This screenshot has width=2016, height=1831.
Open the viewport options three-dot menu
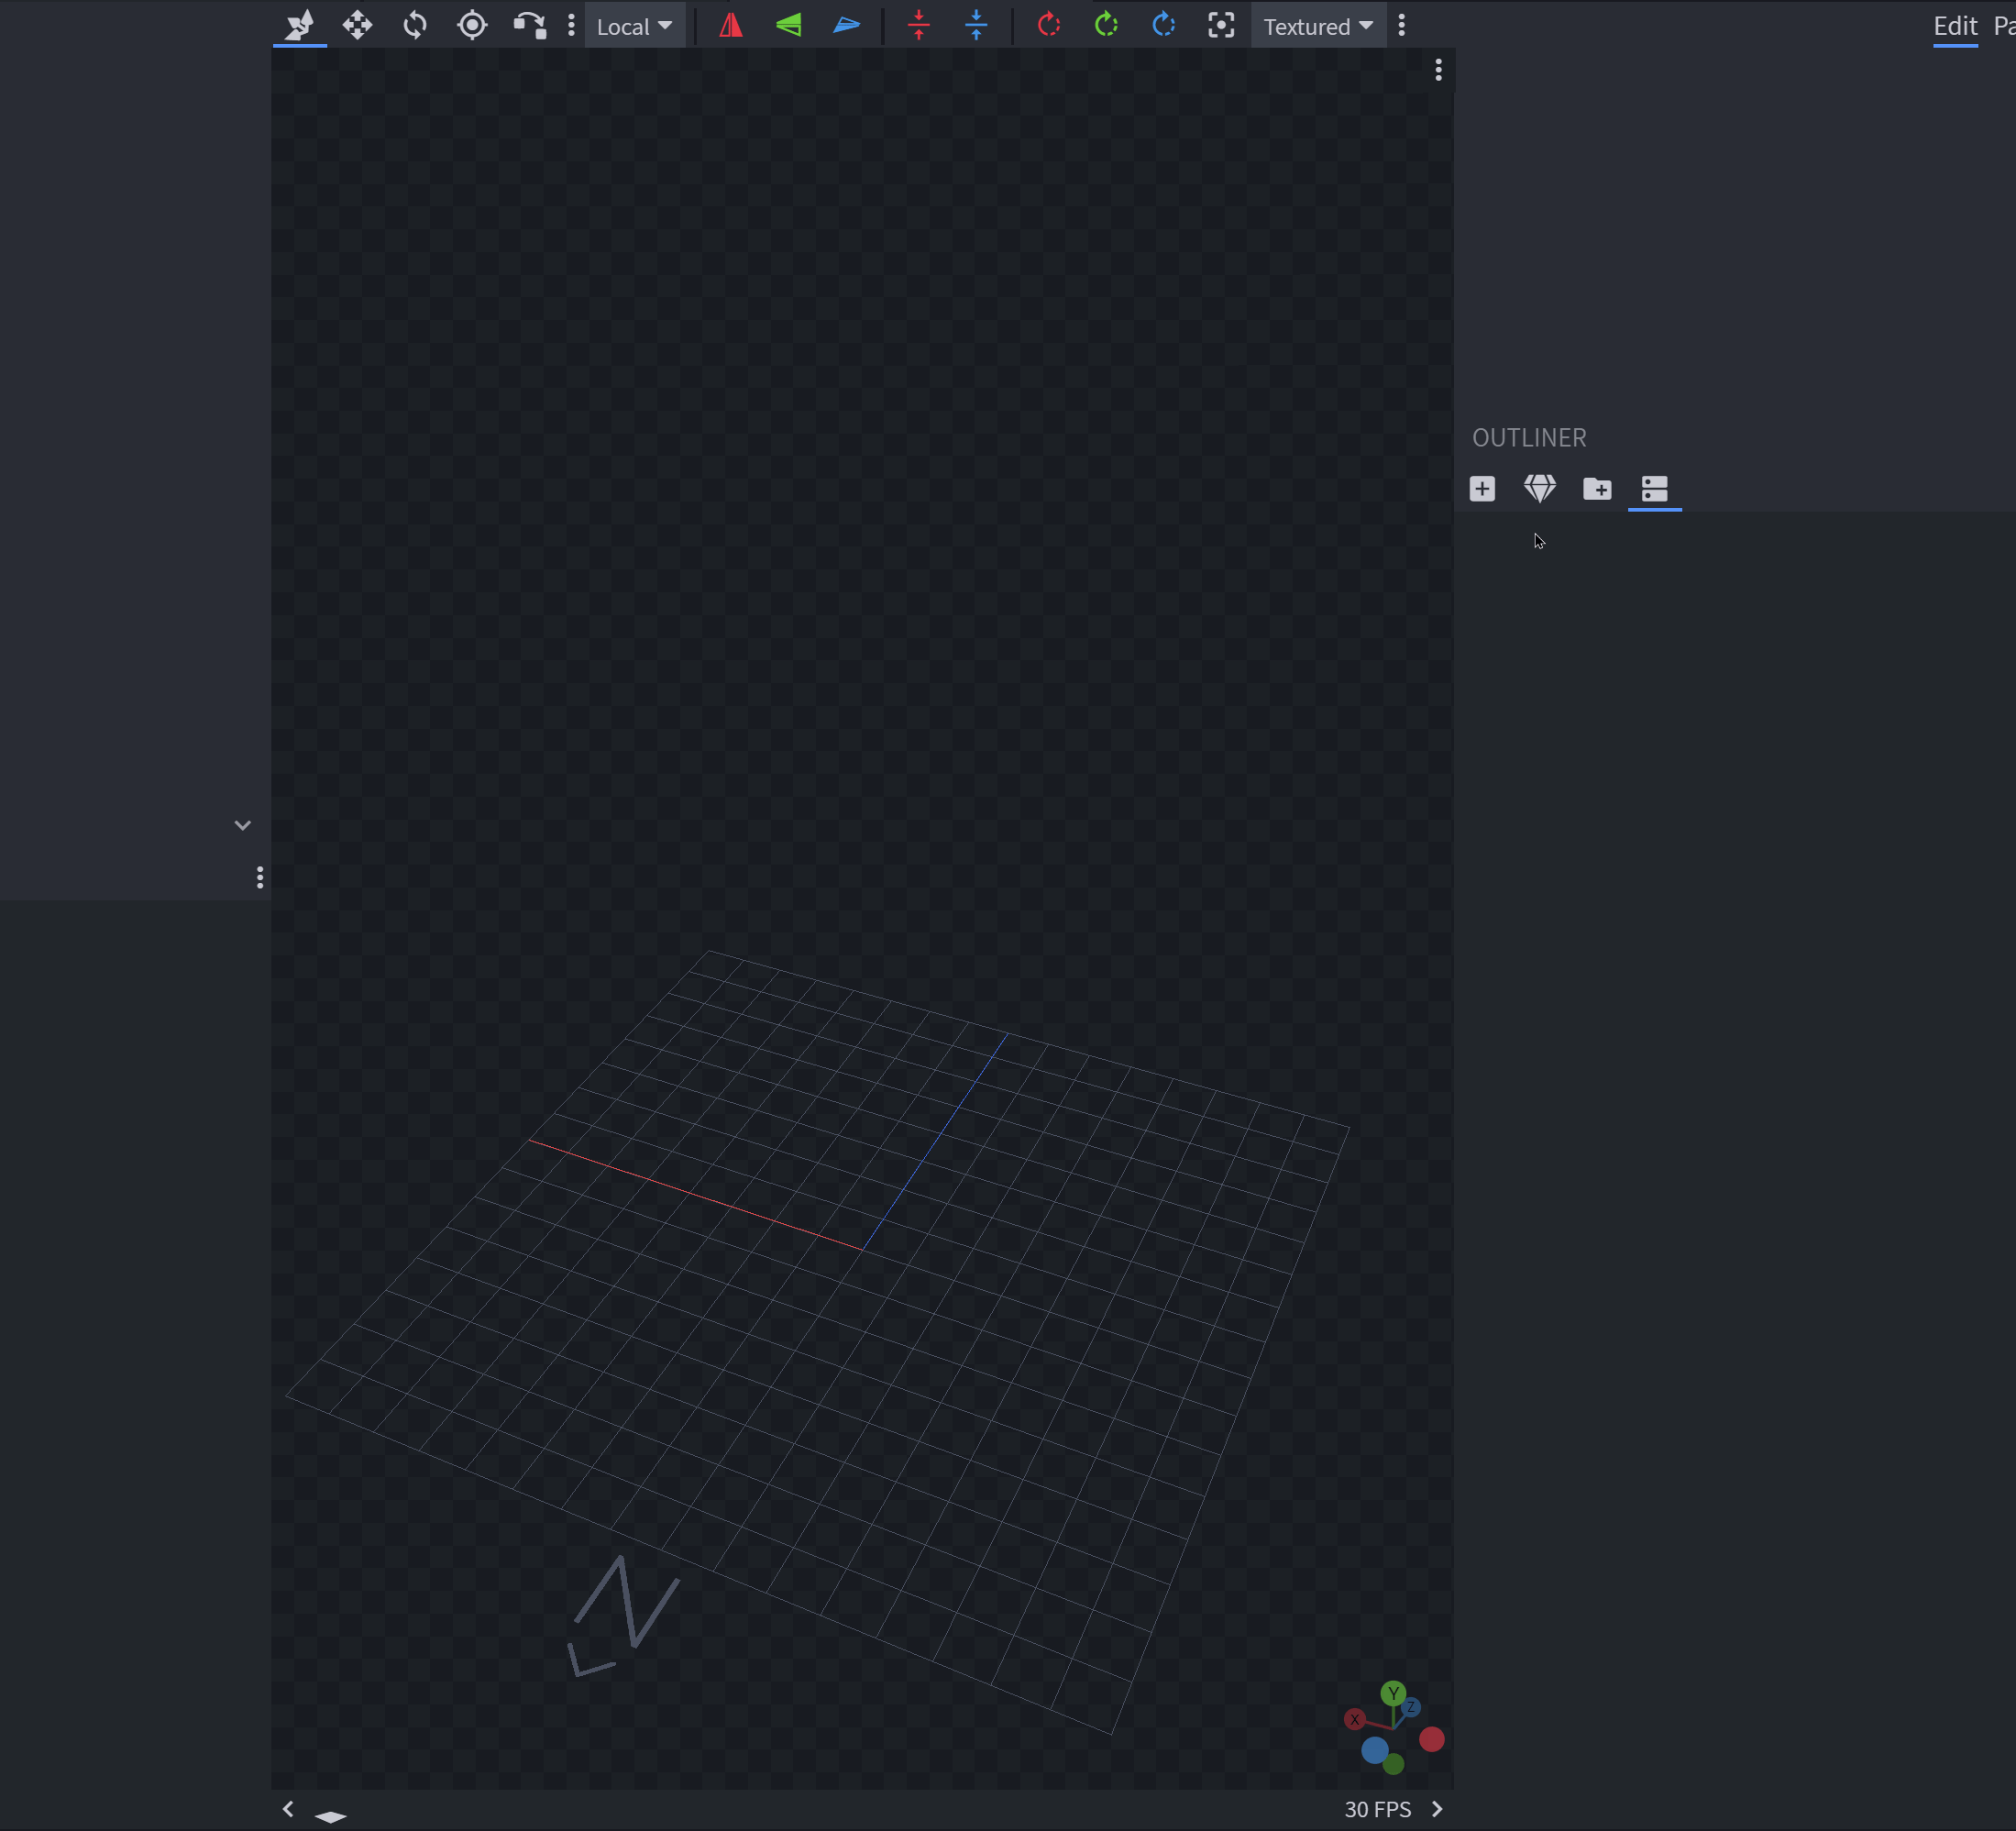[x=1439, y=70]
